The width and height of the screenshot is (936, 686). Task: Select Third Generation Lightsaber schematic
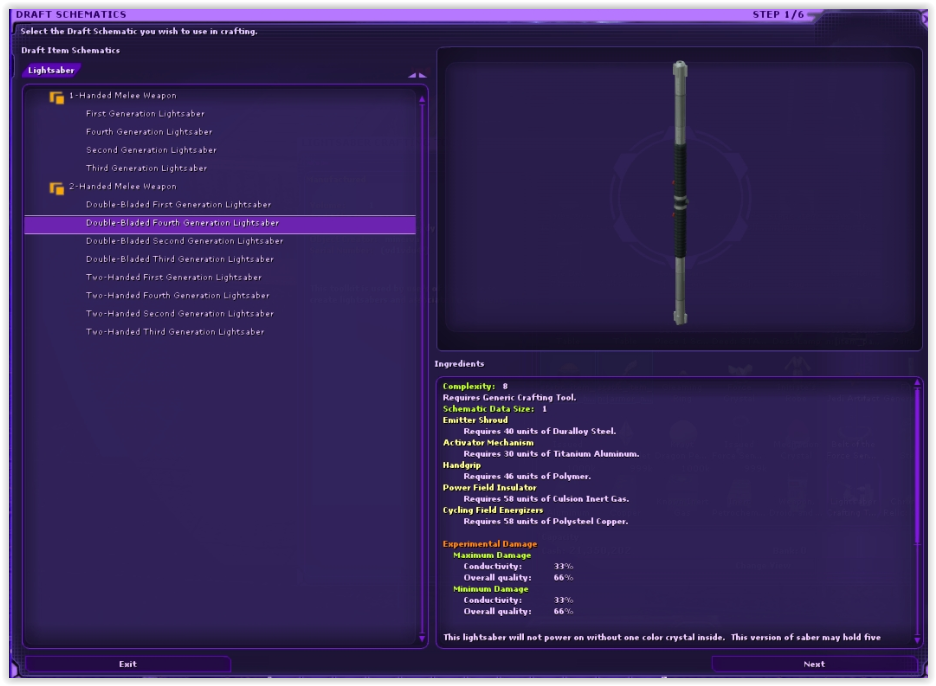(146, 168)
